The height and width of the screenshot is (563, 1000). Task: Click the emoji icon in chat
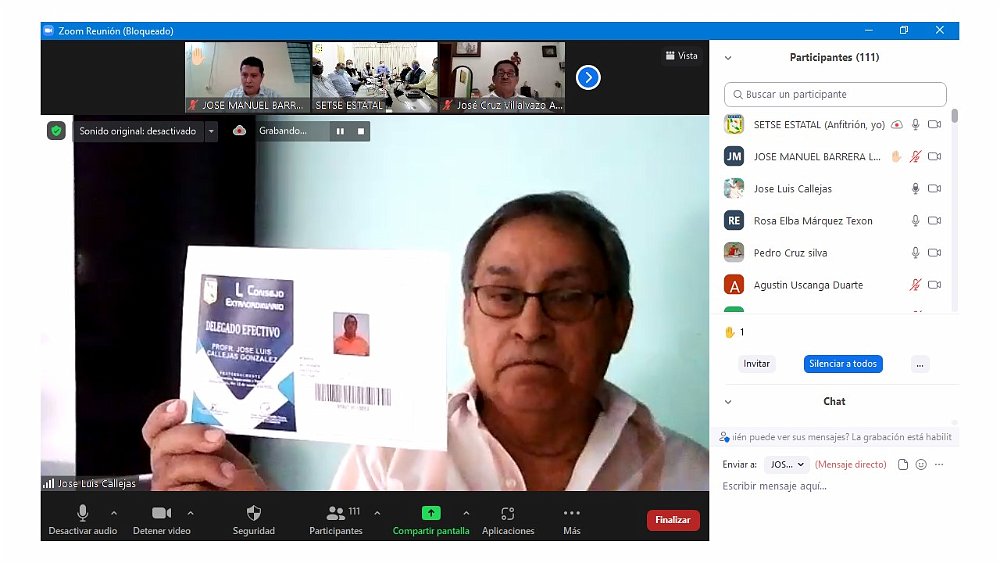[921, 465]
